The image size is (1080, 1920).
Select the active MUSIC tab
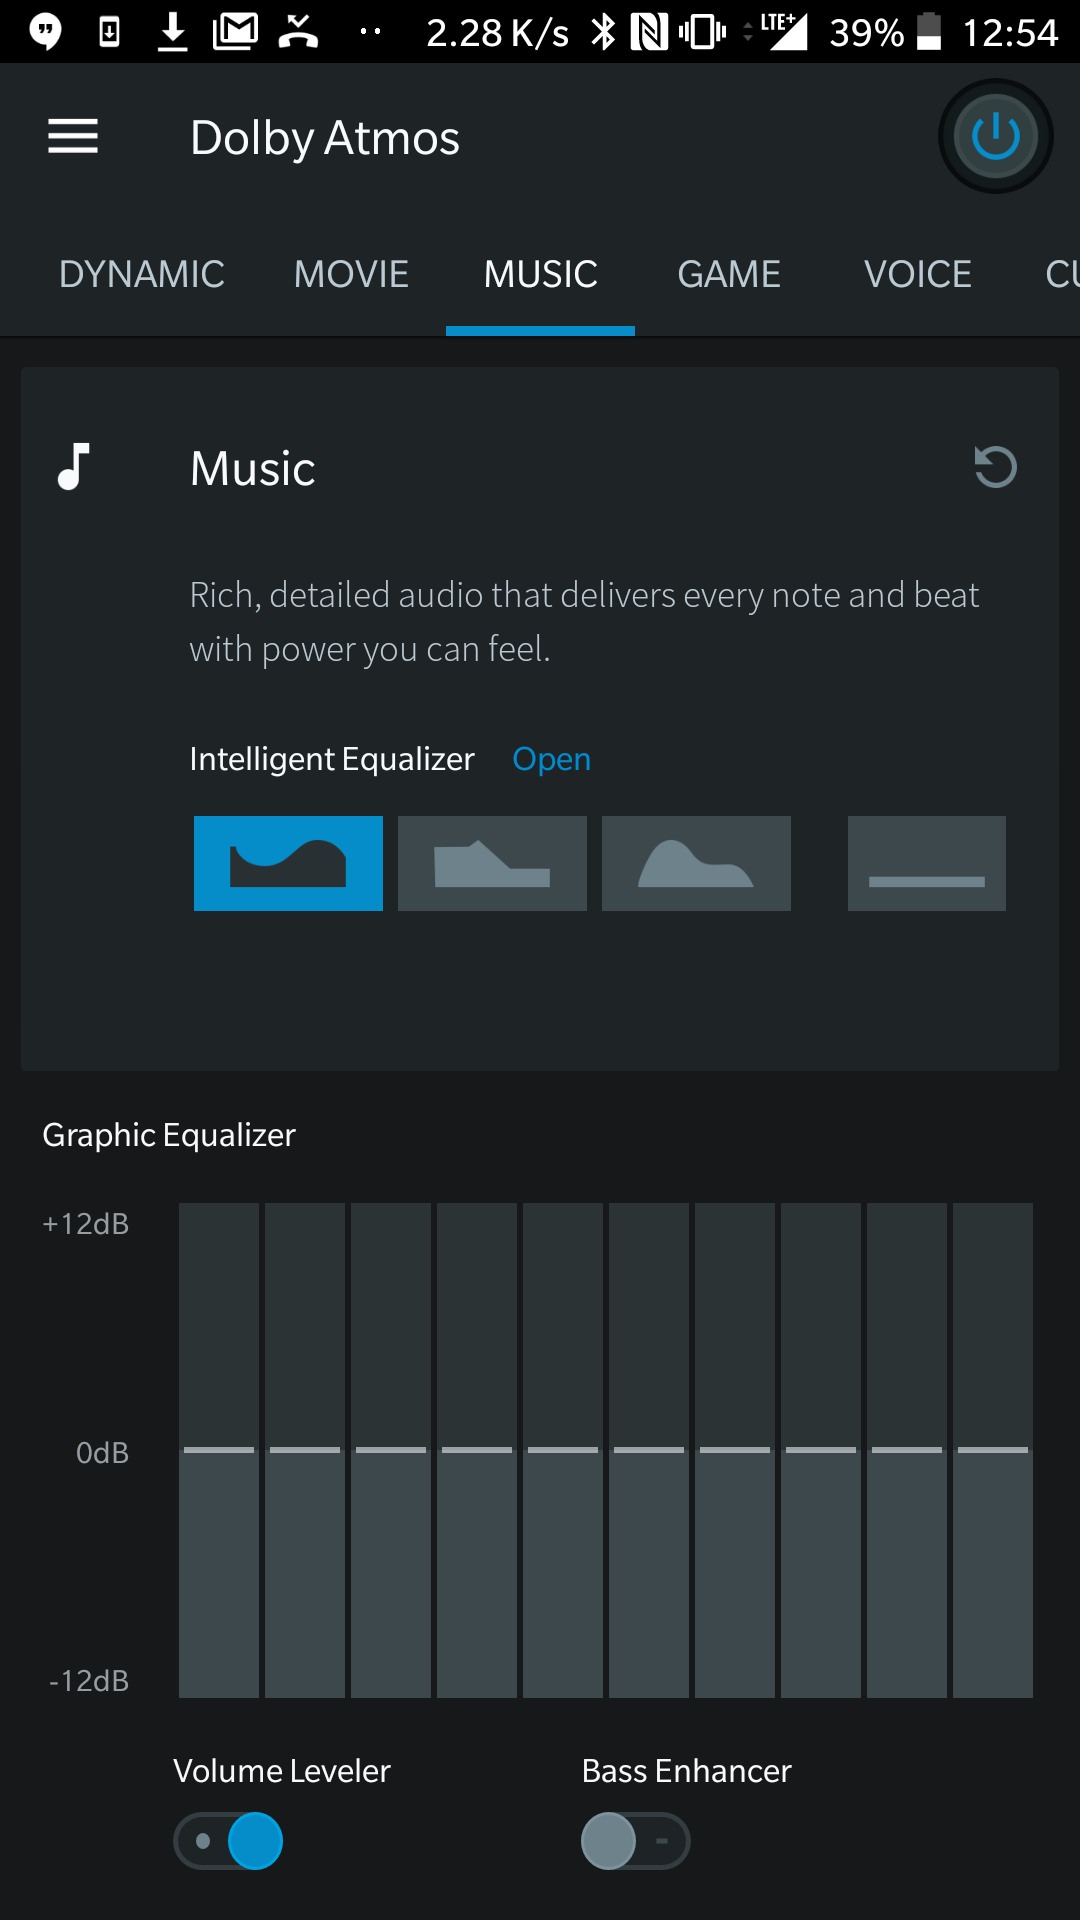tap(540, 275)
